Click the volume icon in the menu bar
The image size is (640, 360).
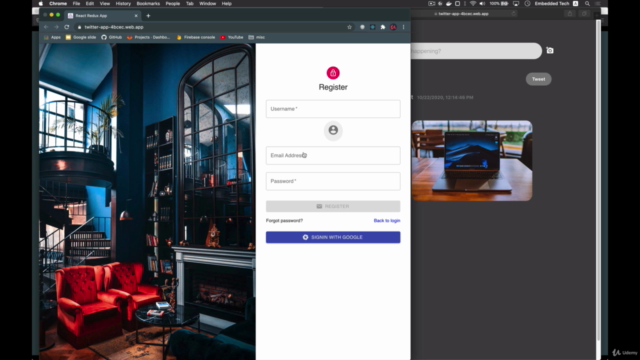pos(482,4)
